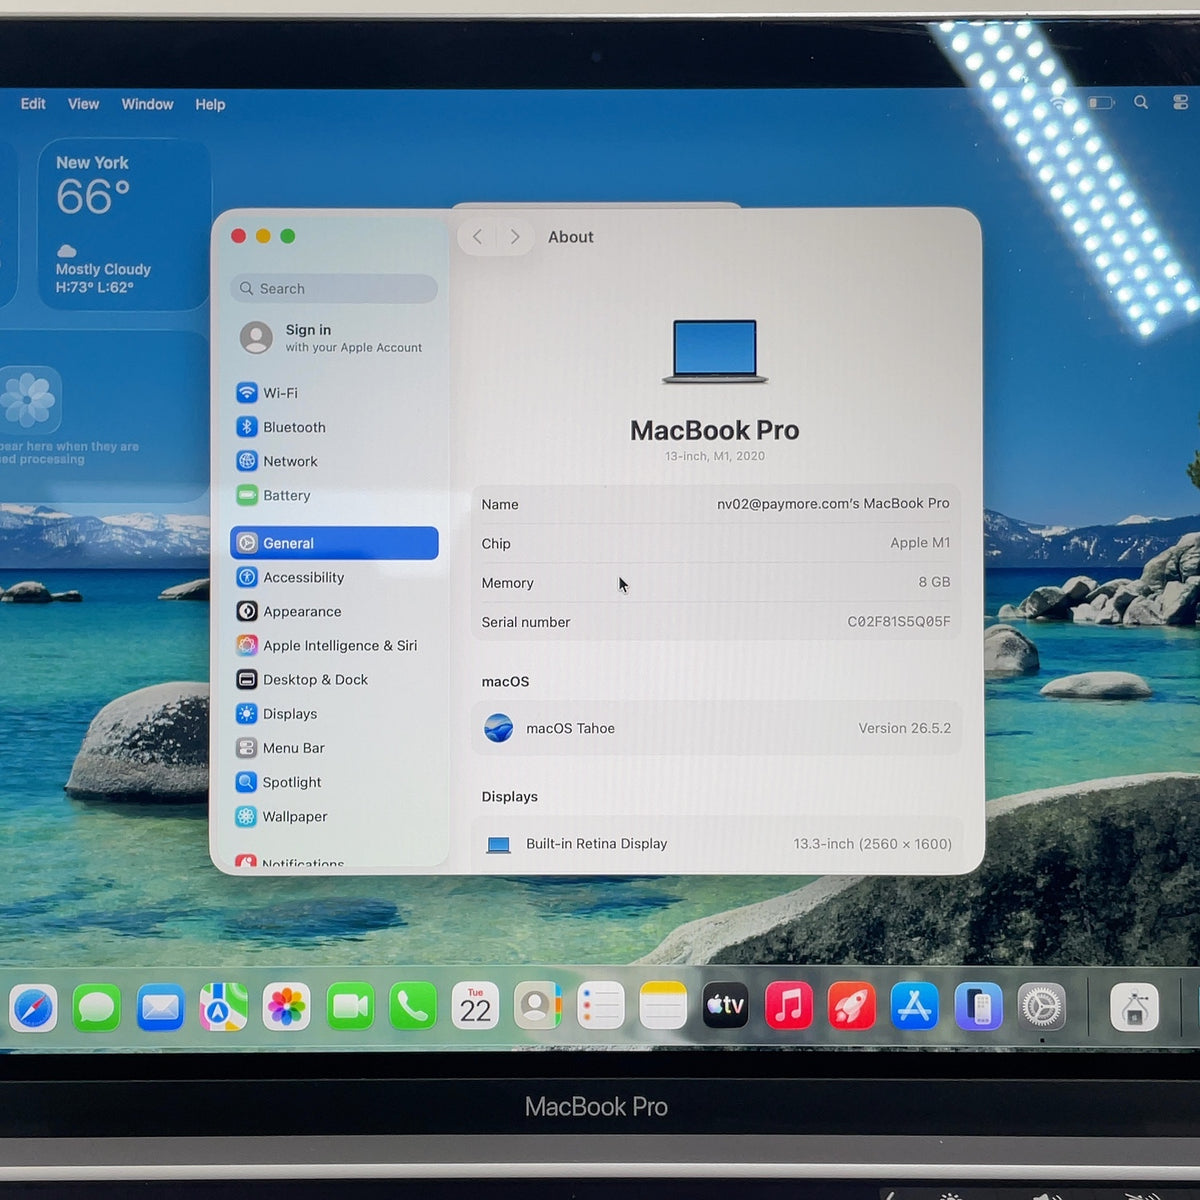The height and width of the screenshot is (1200, 1200).
Task: Open the Phone app in Dock
Action: pos(413,1007)
